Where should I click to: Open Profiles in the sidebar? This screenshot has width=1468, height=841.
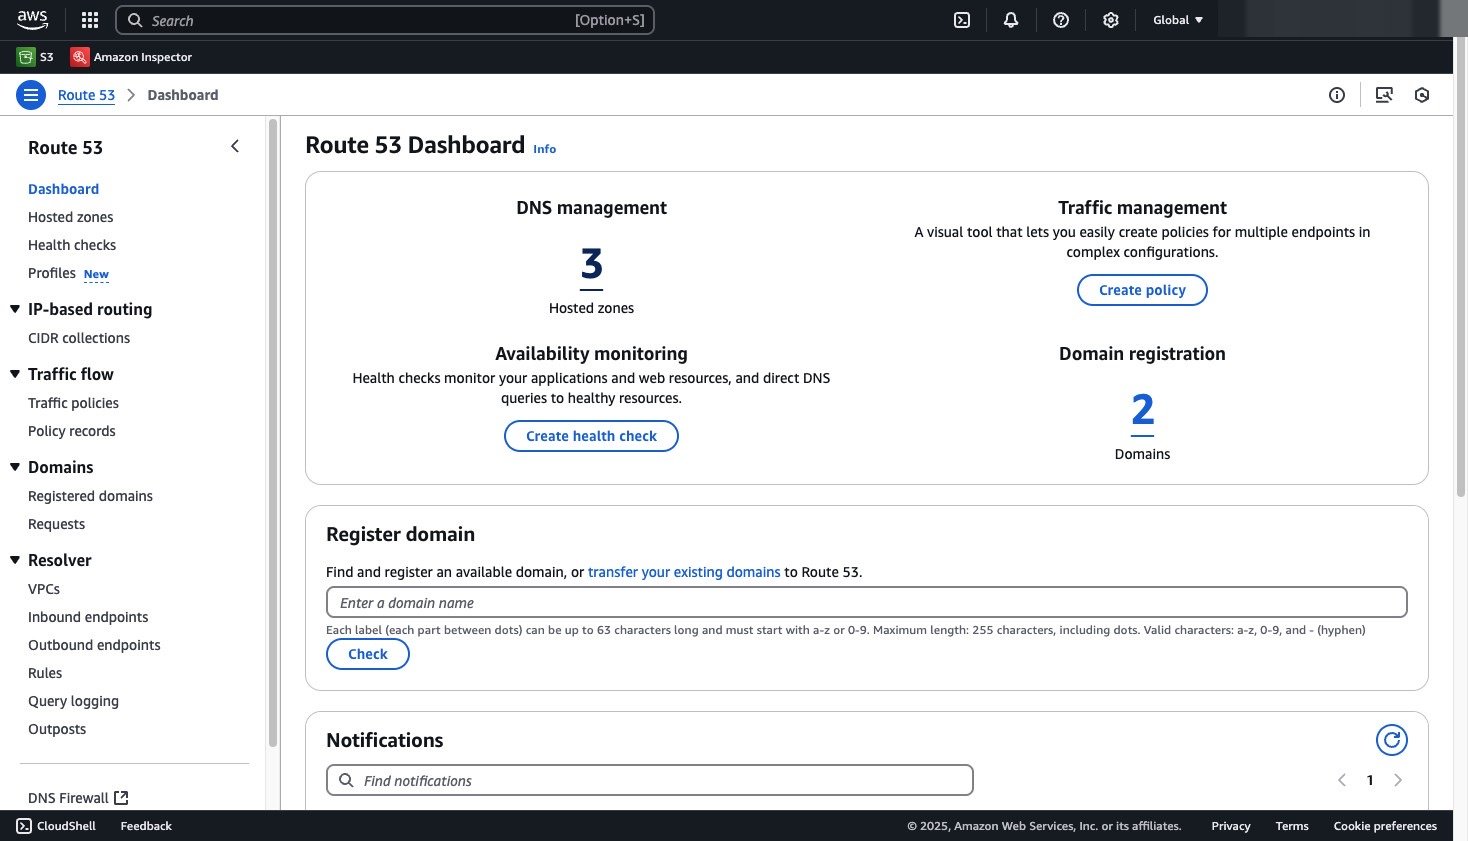[52, 273]
